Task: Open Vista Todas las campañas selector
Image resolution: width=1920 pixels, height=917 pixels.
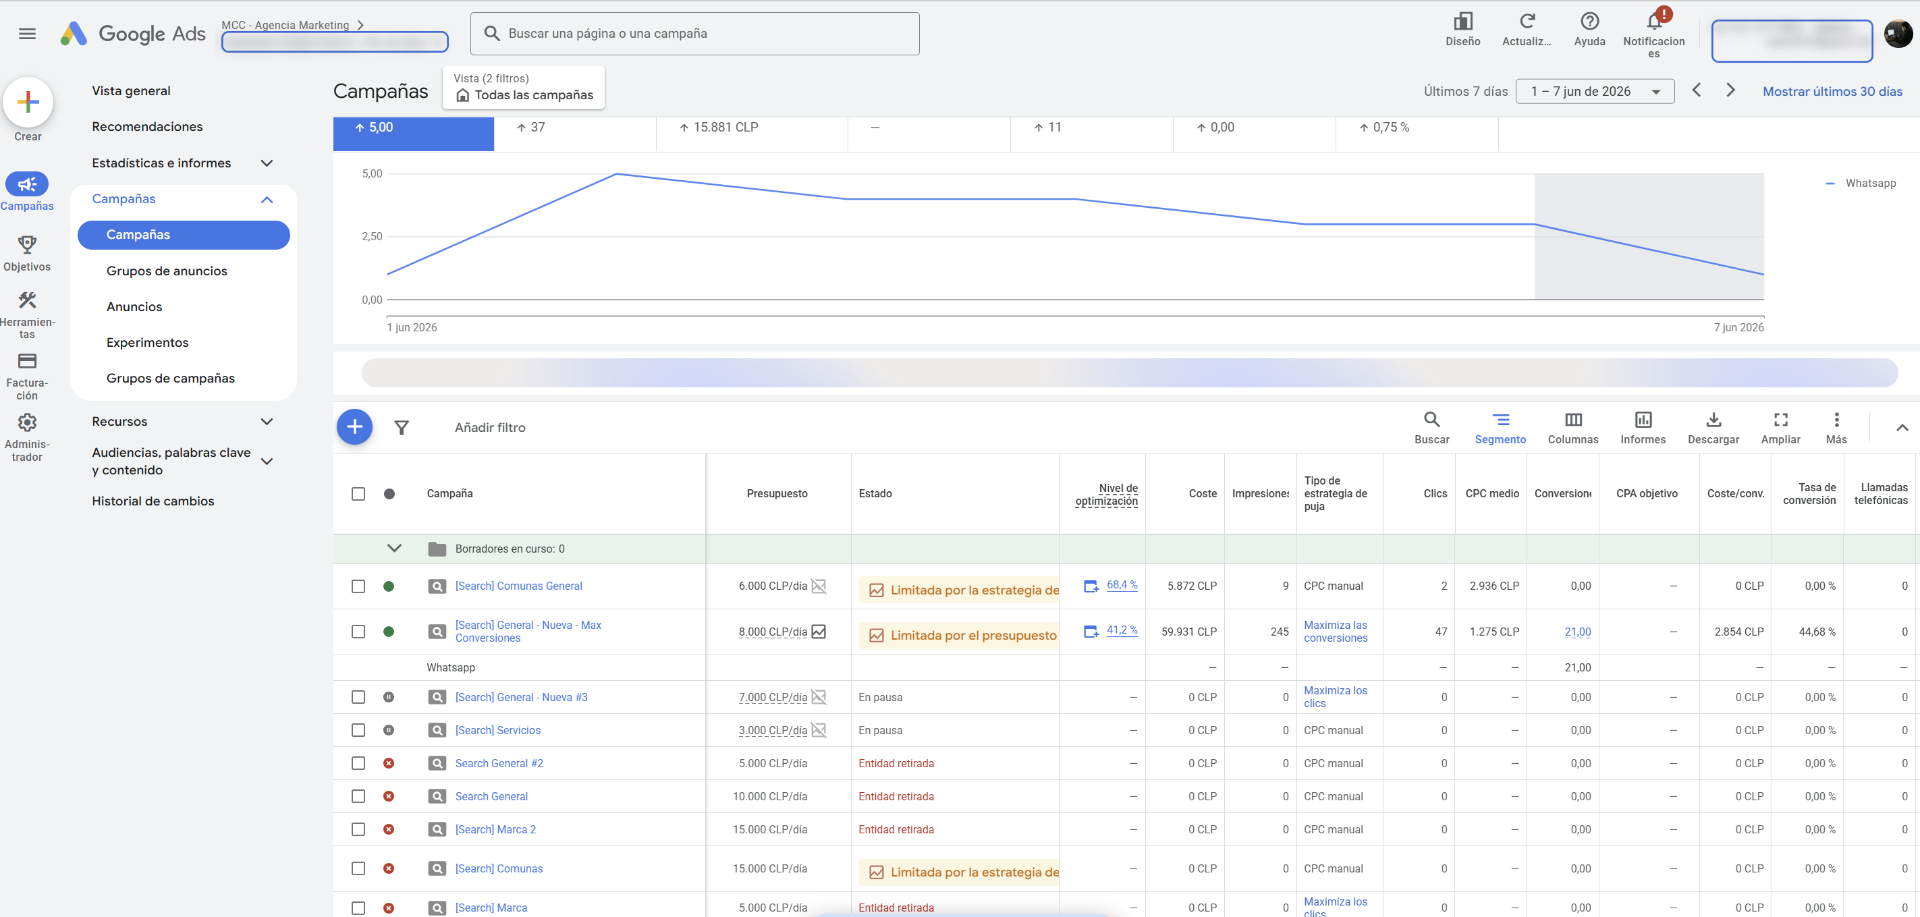Action: (x=524, y=87)
